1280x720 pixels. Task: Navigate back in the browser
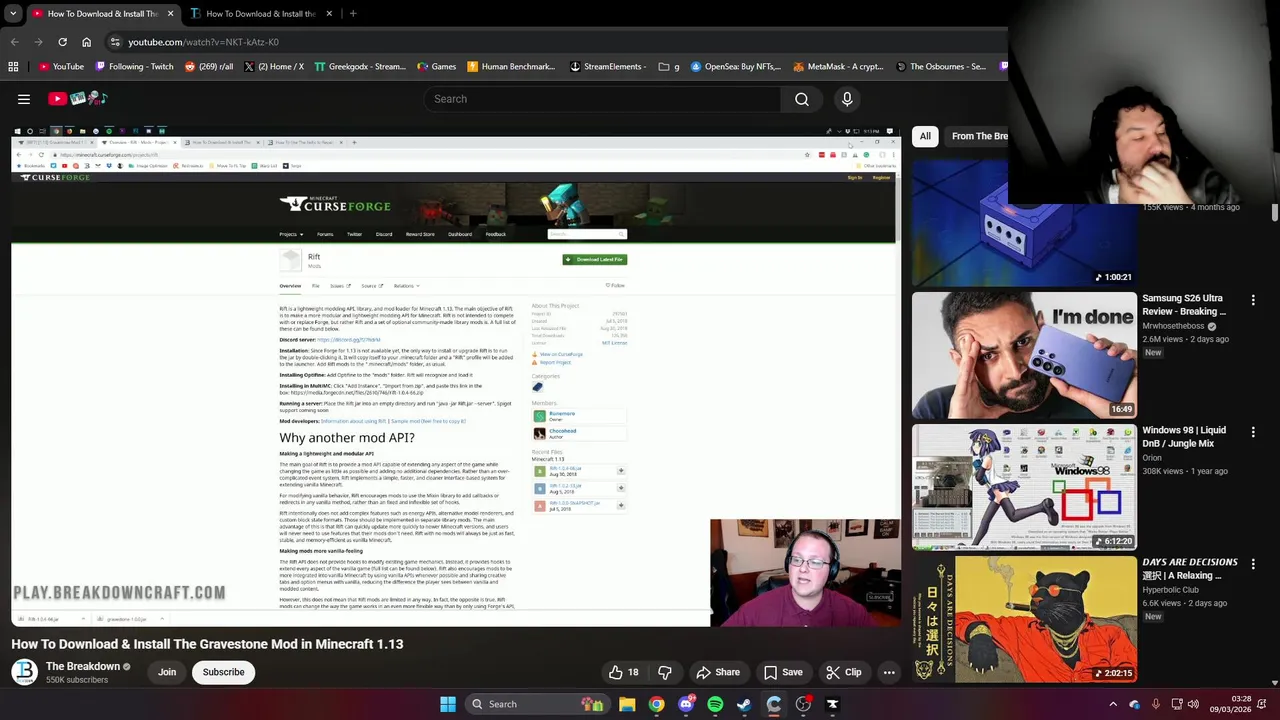pos(14,42)
